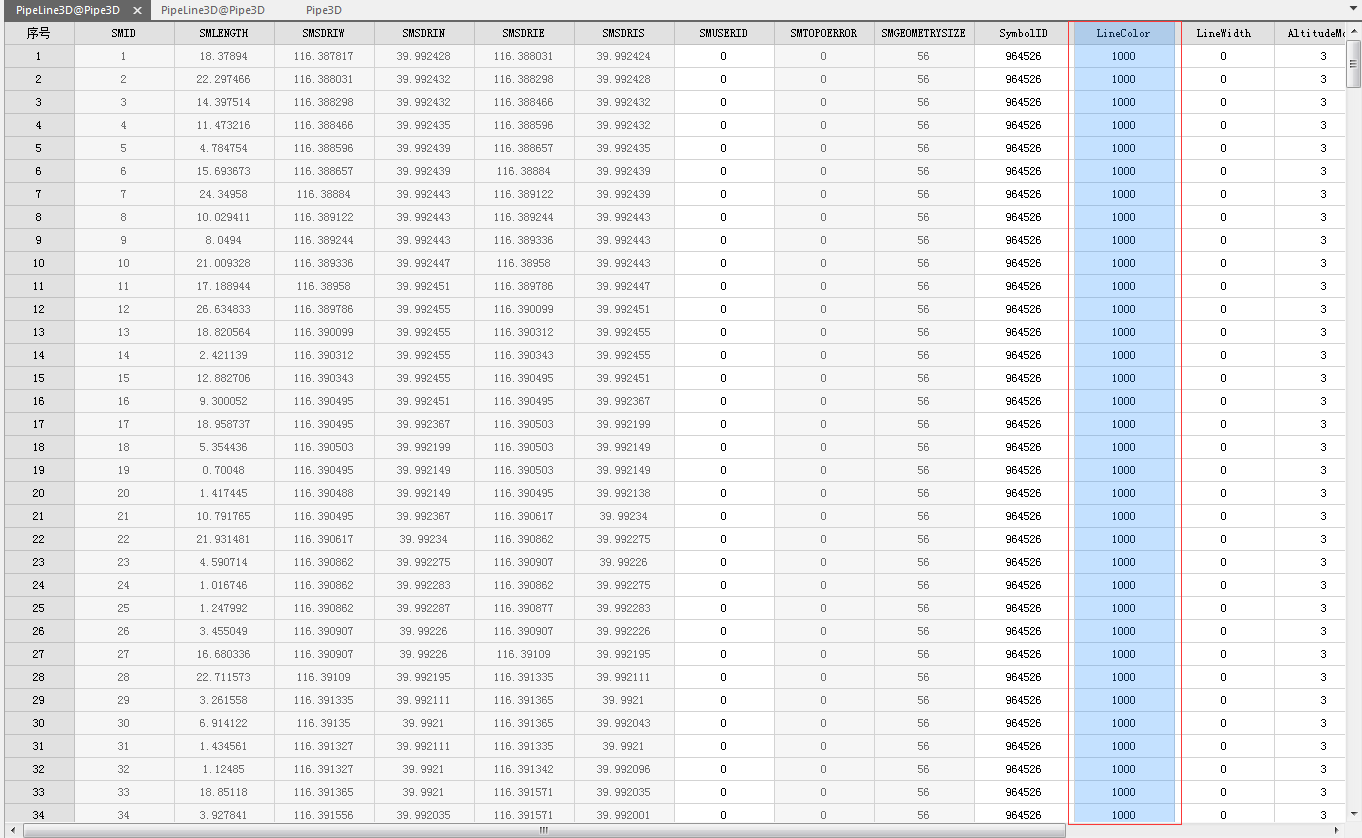Click SMLENGTH cell 11.473216
This screenshot has height=838, width=1362.
pyautogui.click(x=224, y=125)
